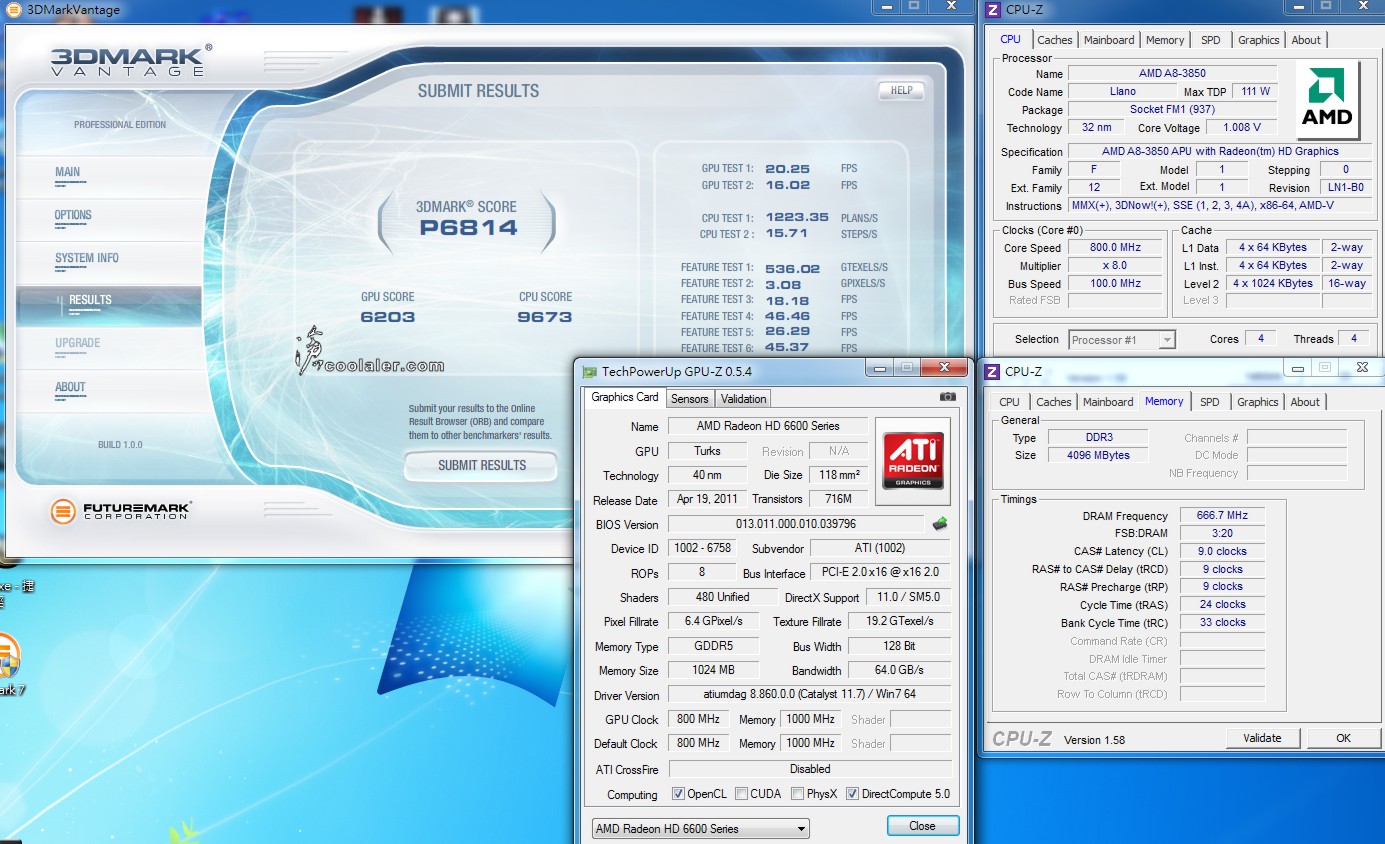Click the GPU-Z title bar icon
Viewport: 1385px width, 844px height.
590,372
